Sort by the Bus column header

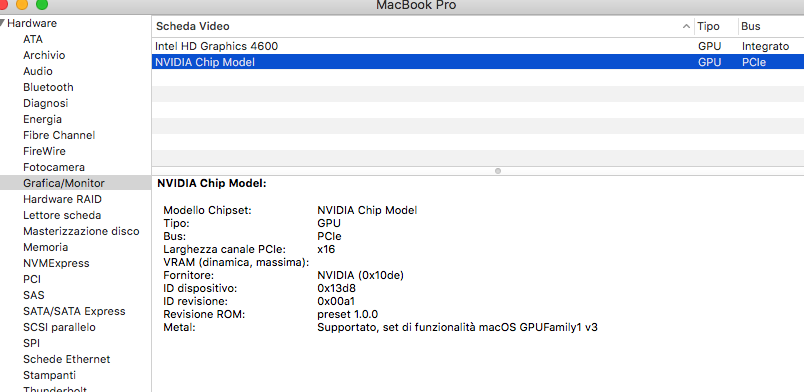[x=751, y=26]
